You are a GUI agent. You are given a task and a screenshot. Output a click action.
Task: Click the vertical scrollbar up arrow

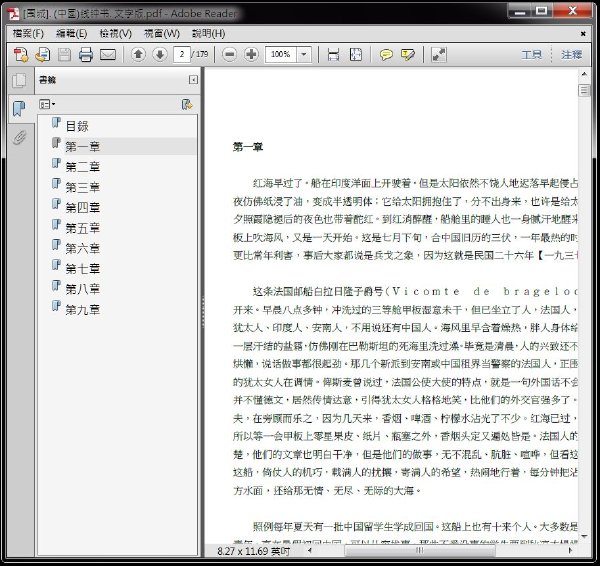(584, 74)
